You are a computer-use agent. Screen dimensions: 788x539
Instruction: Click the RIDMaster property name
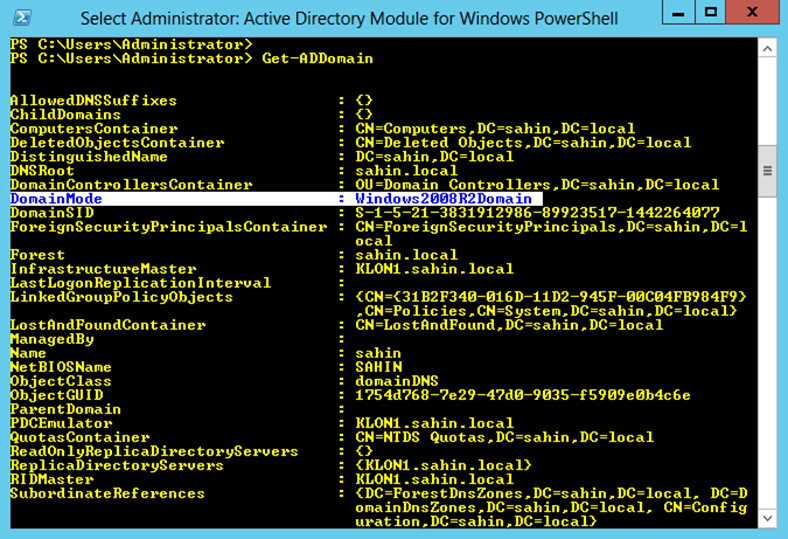point(52,480)
